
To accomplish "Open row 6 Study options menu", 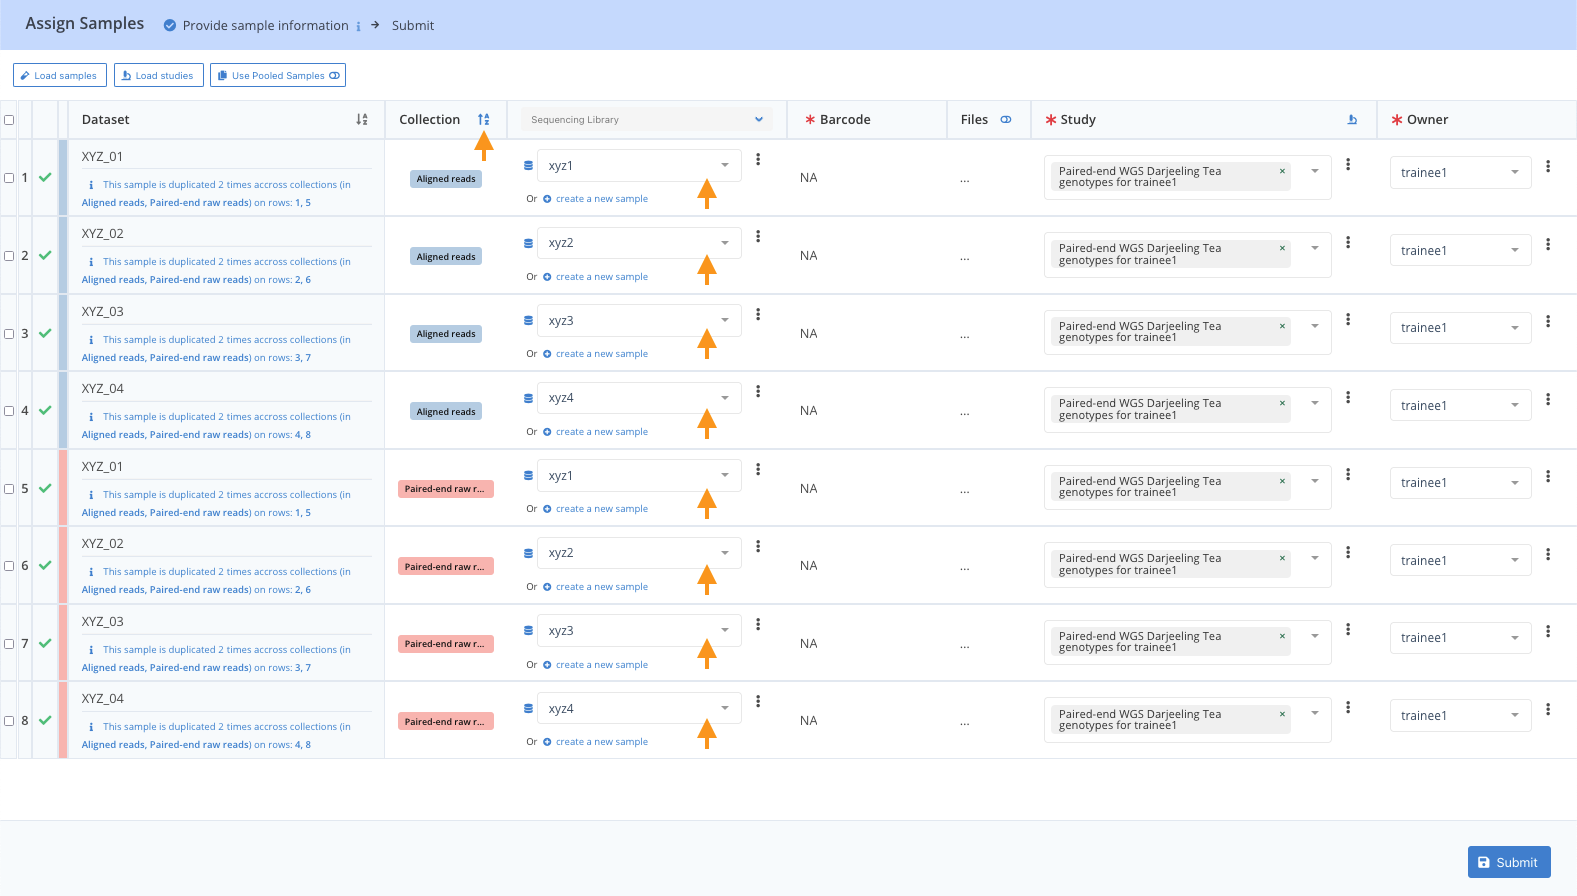I will [1348, 552].
